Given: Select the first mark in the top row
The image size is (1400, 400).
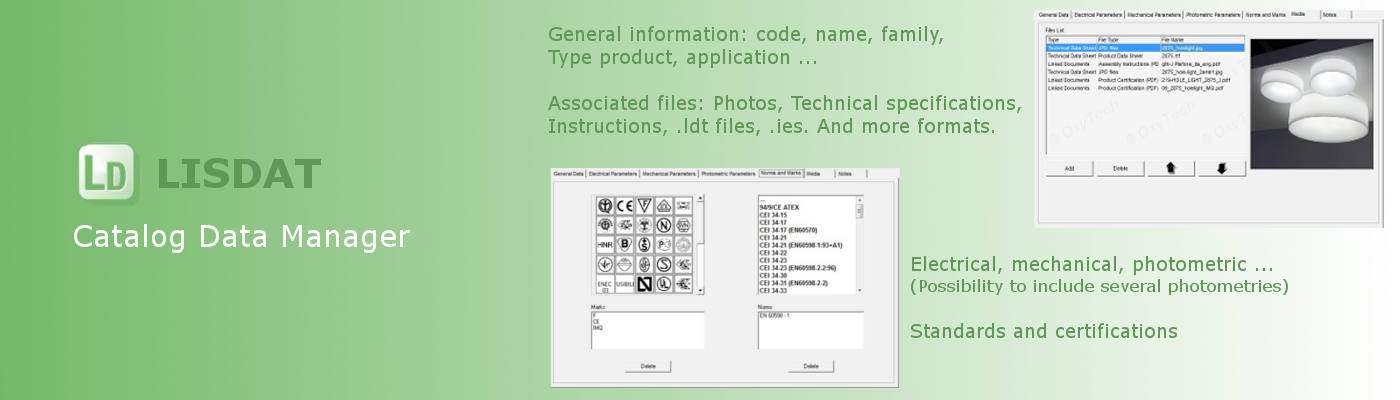Looking at the screenshot, I should coord(605,206).
